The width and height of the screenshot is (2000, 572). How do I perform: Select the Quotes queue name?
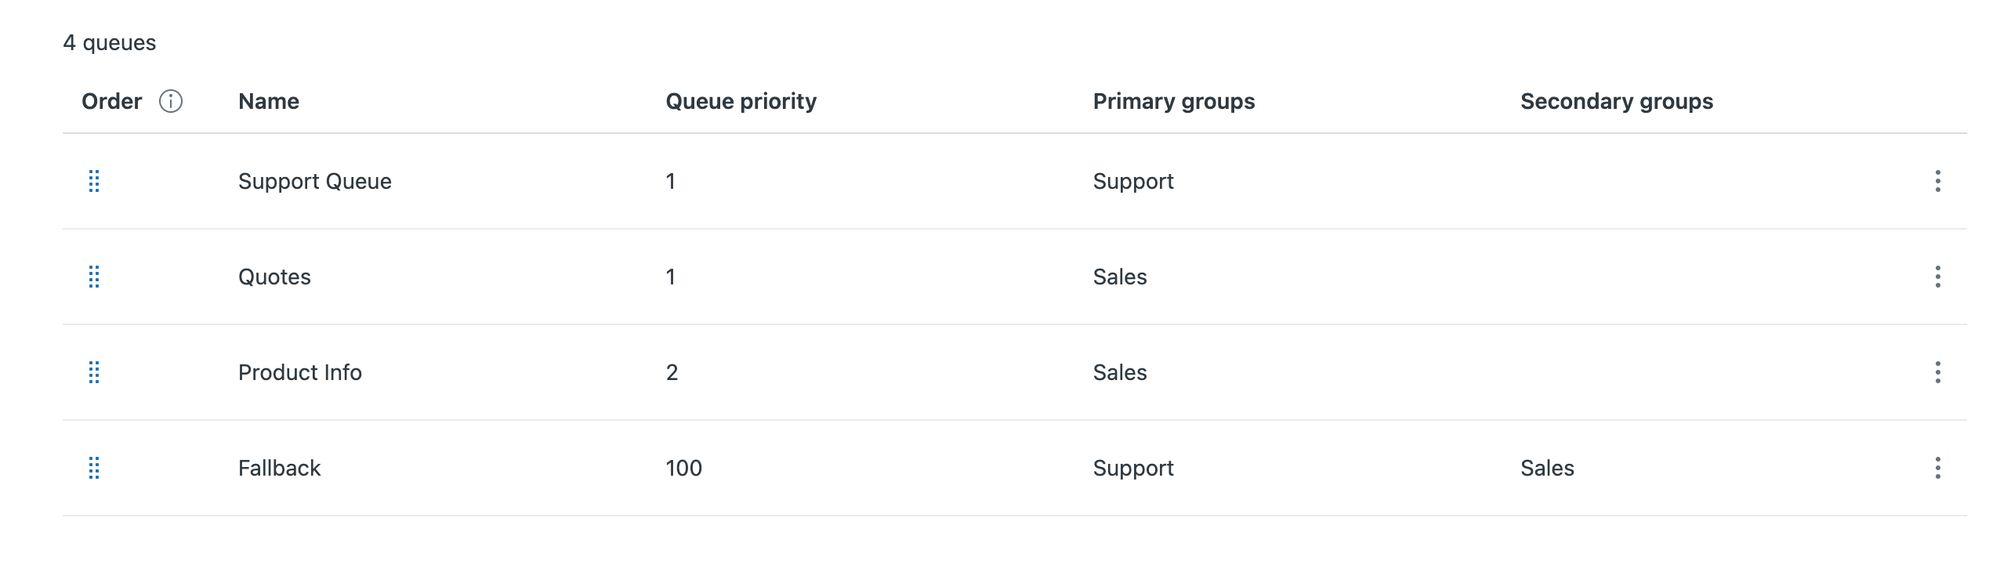pyautogui.click(x=274, y=277)
